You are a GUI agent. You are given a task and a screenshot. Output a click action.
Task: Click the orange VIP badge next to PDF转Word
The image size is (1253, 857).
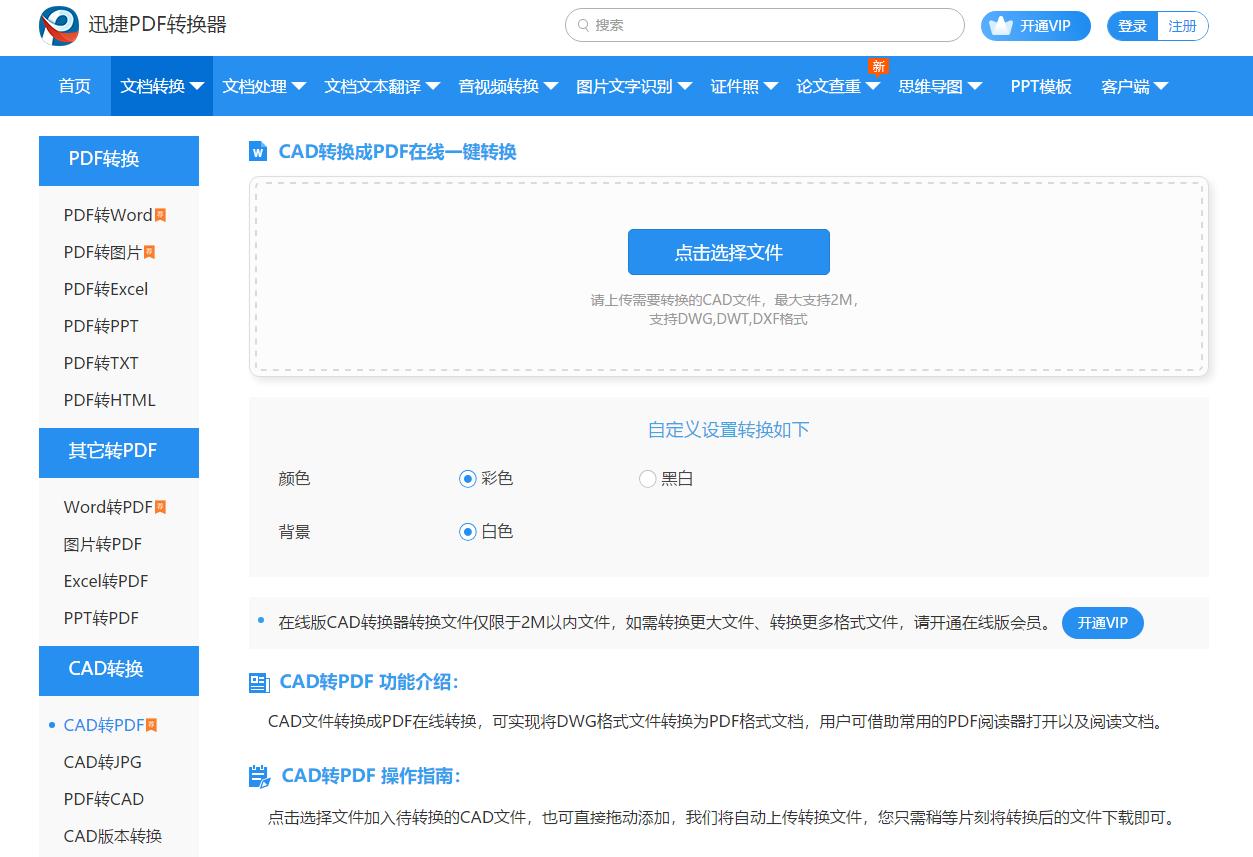(160, 214)
